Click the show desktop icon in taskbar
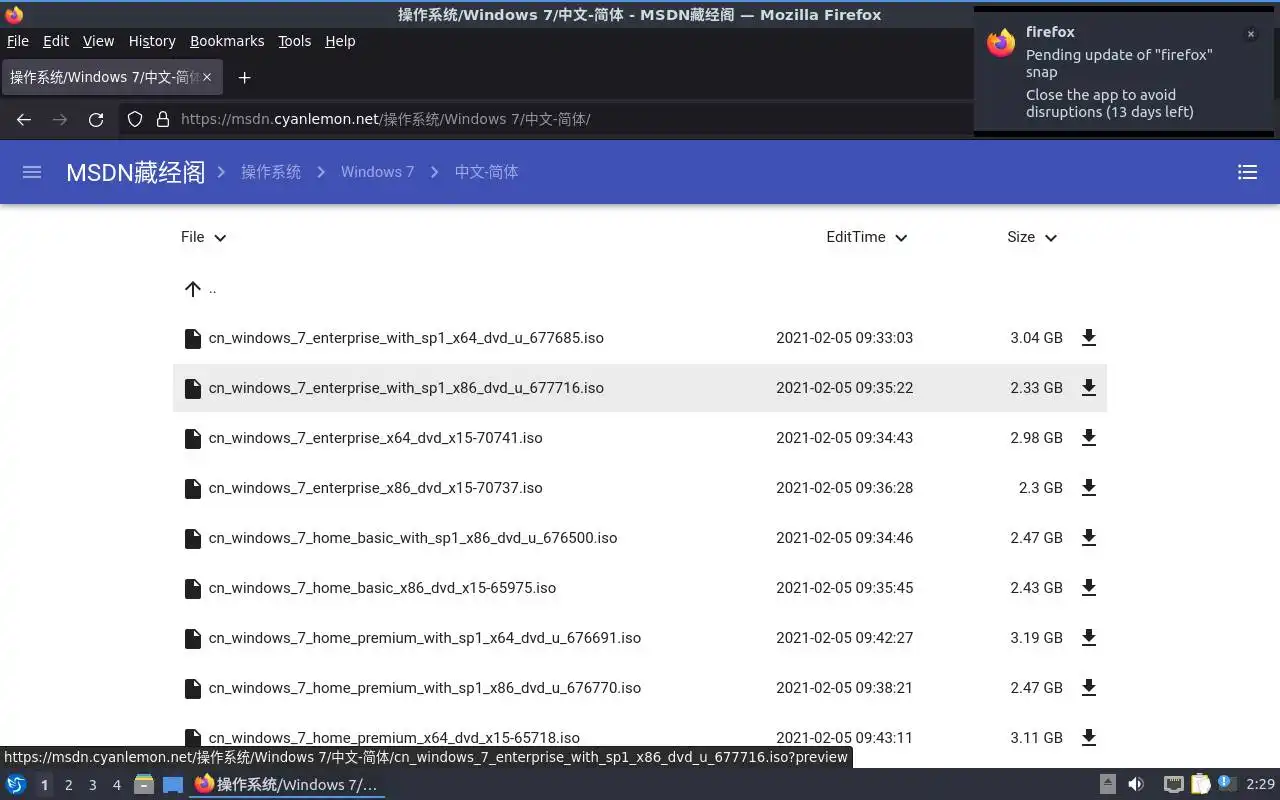Image resolution: width=1280 pixels, height=800 pixels. click(173, 784)
